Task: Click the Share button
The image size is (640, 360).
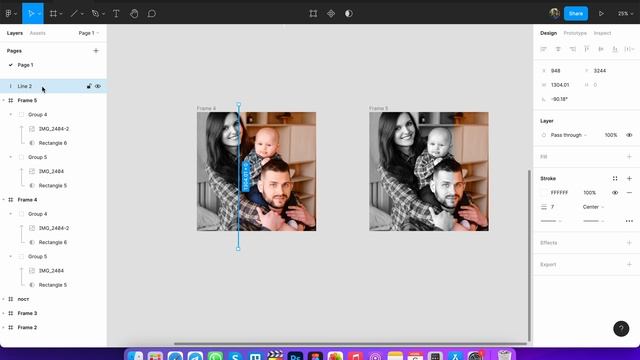Action: 576,13
